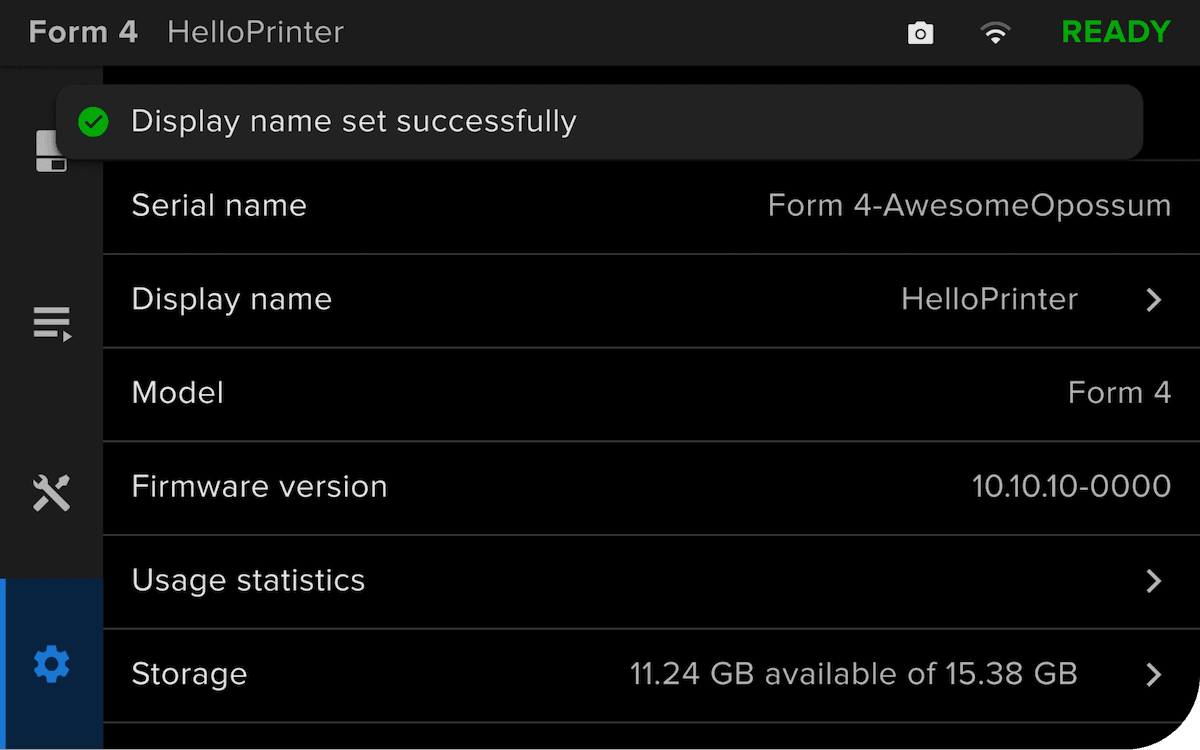1200x750 pixels.
Task: Expand Usage statistics chevron arrow
Action: (x=1154, y=581)
